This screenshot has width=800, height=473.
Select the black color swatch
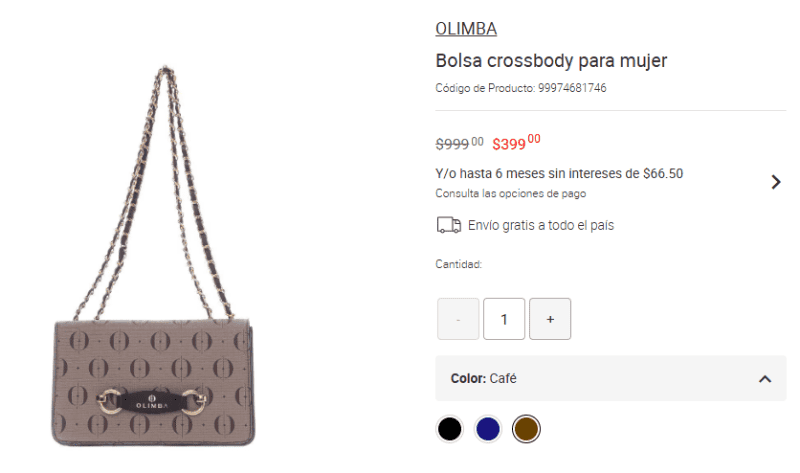click(449, 429)
